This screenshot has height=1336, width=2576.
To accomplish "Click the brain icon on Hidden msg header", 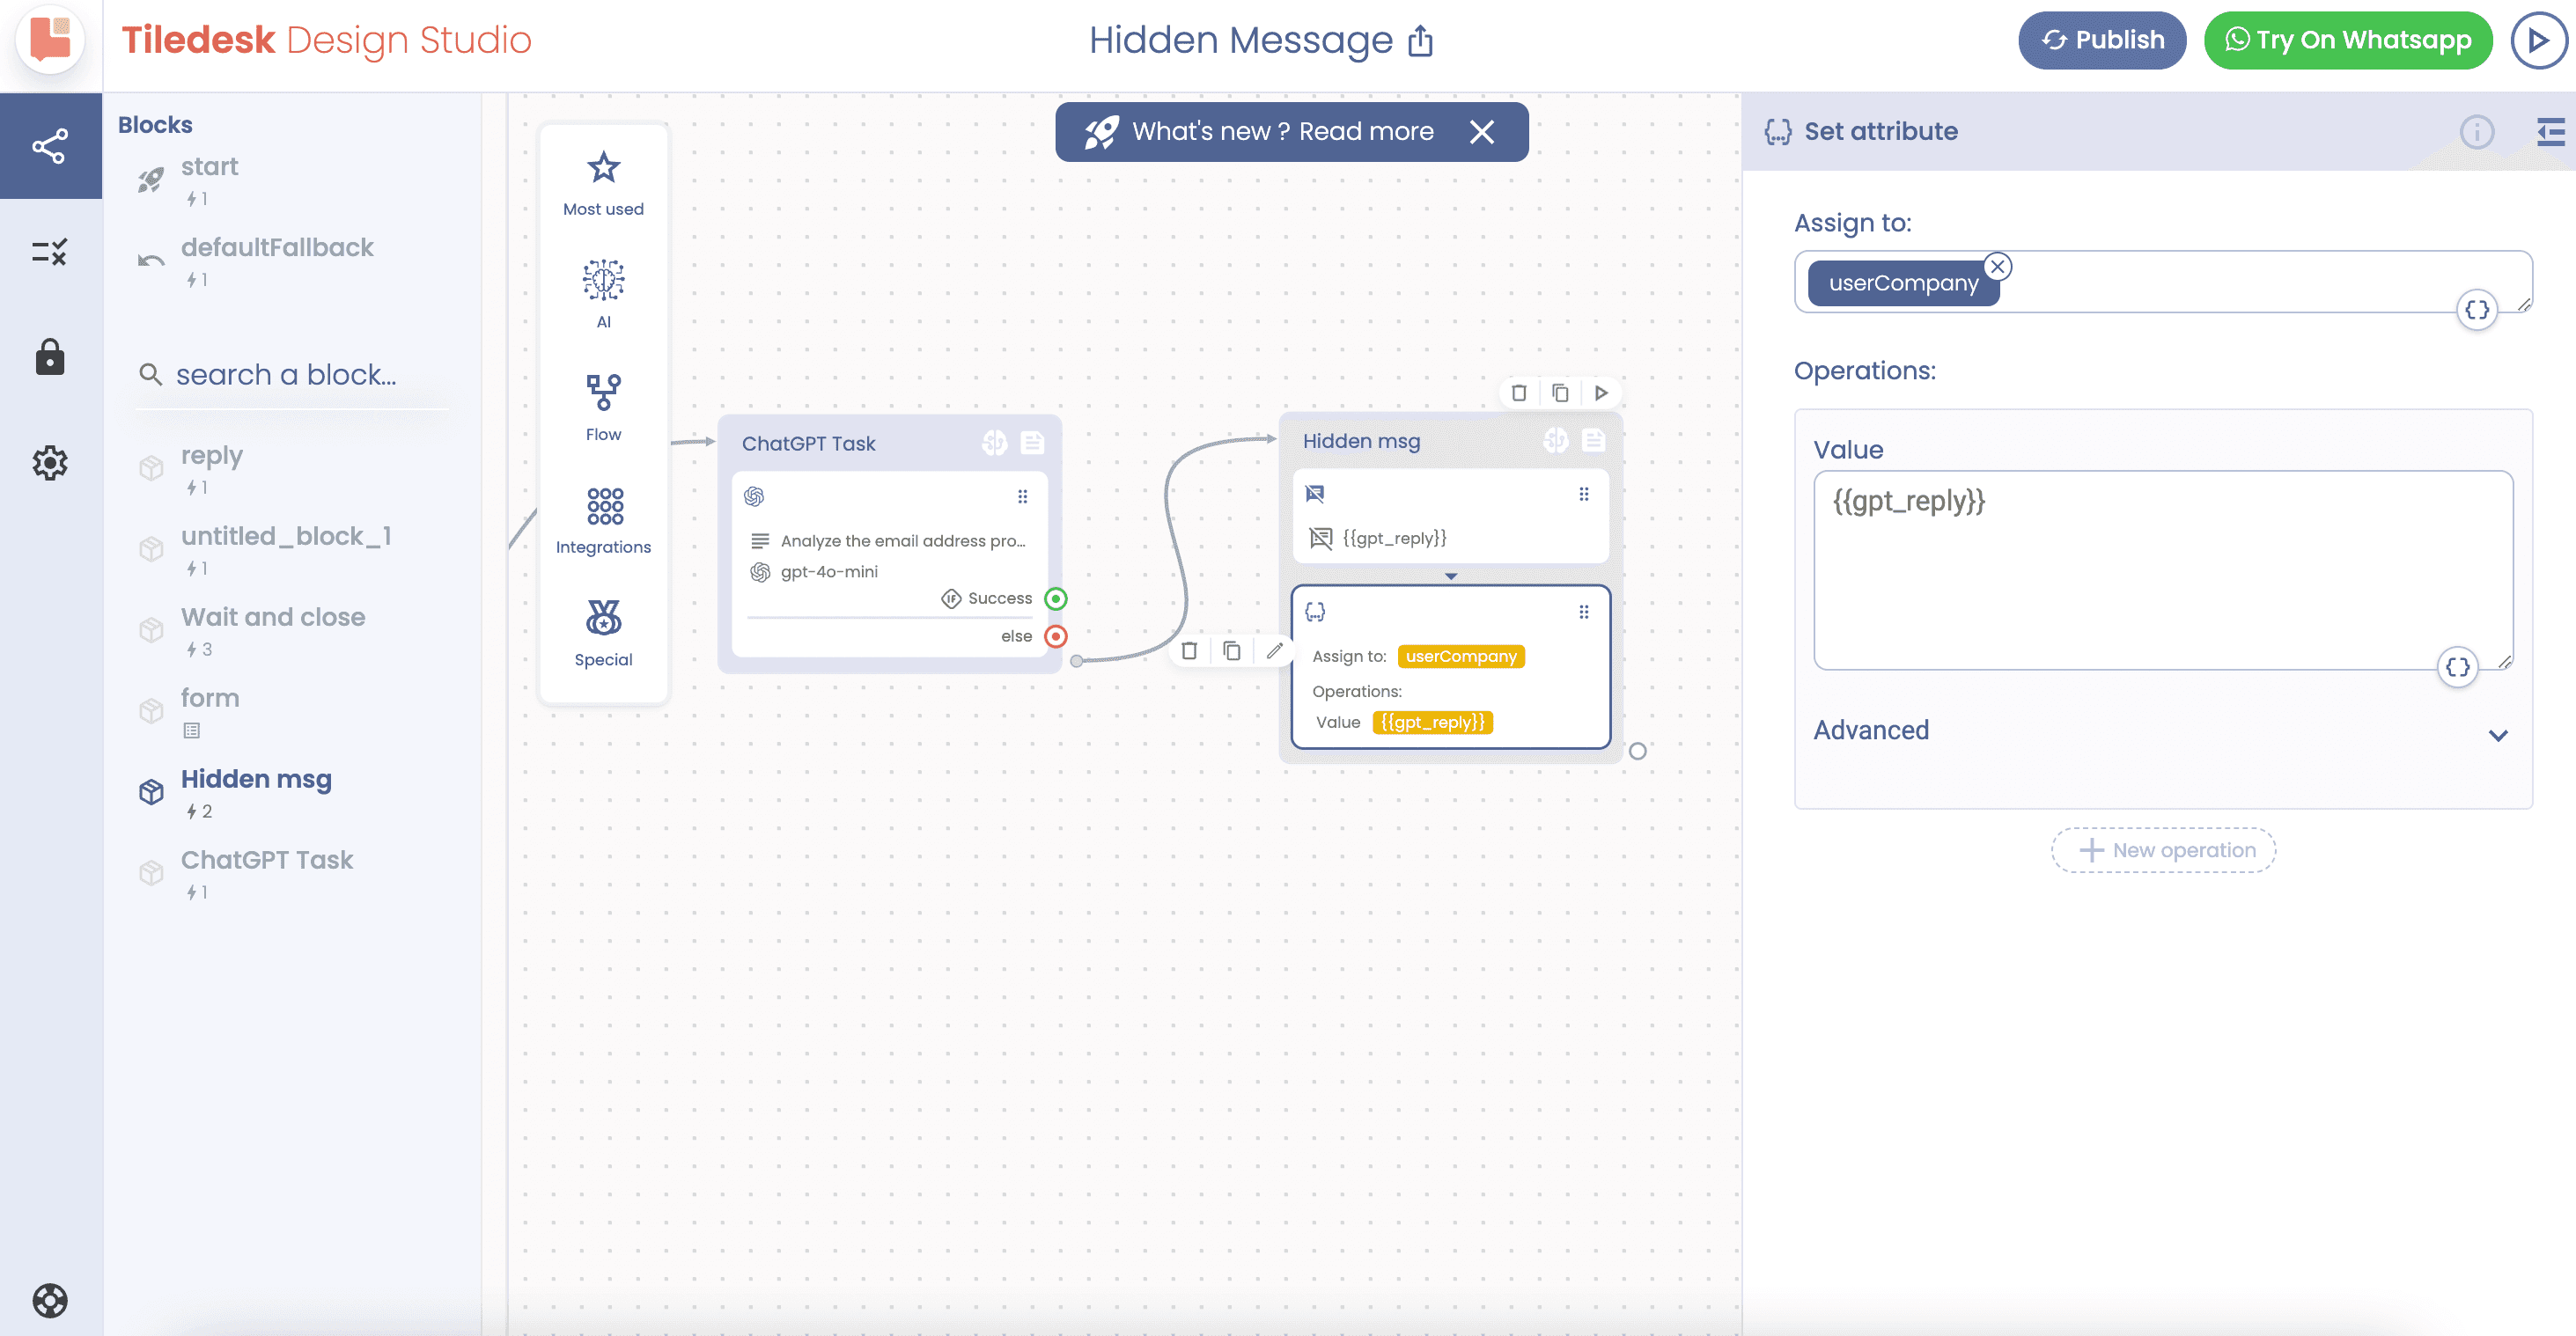I will (1555, 441).
